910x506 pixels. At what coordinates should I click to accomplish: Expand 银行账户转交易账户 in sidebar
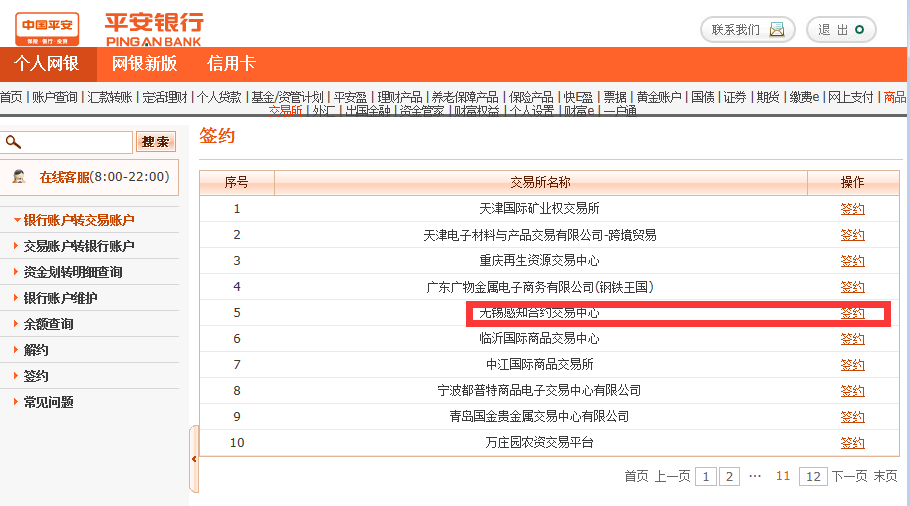(79, 220)
